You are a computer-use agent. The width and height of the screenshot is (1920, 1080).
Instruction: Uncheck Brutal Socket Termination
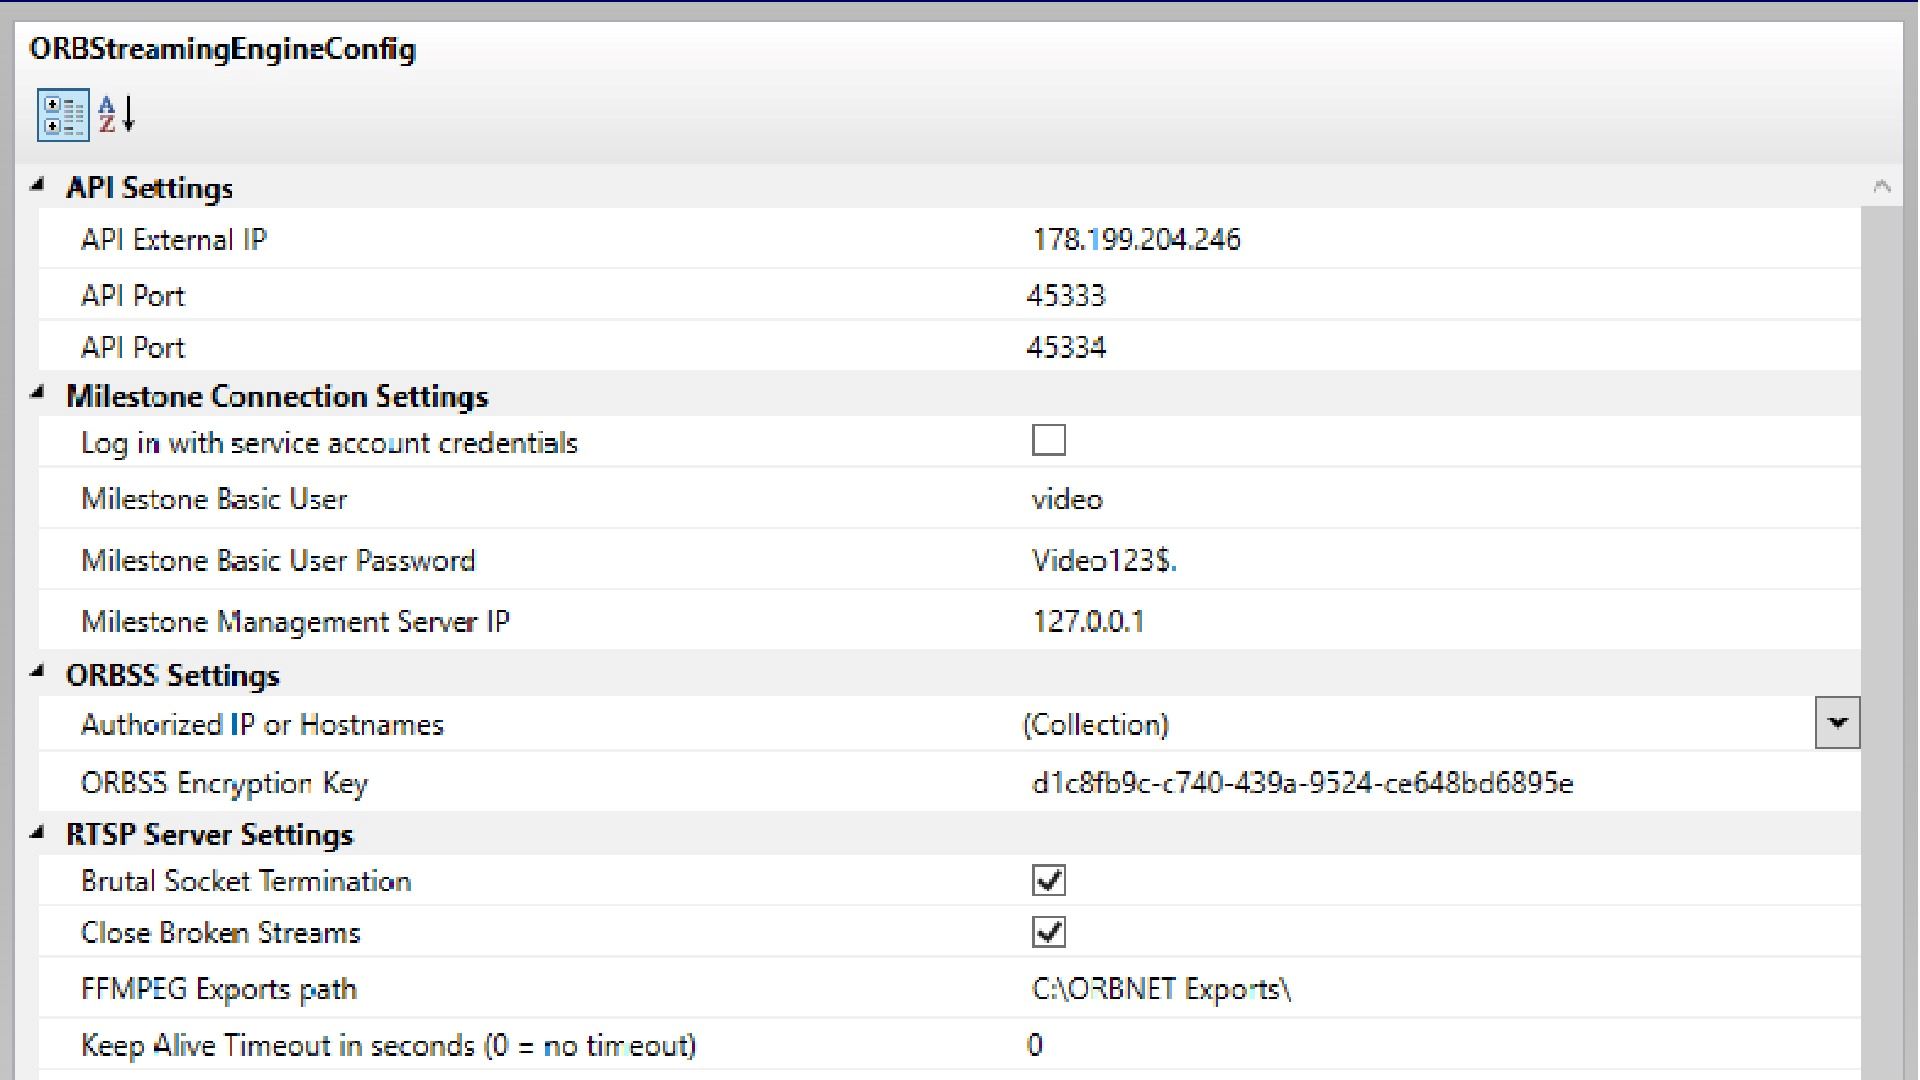click(1049, 880)
